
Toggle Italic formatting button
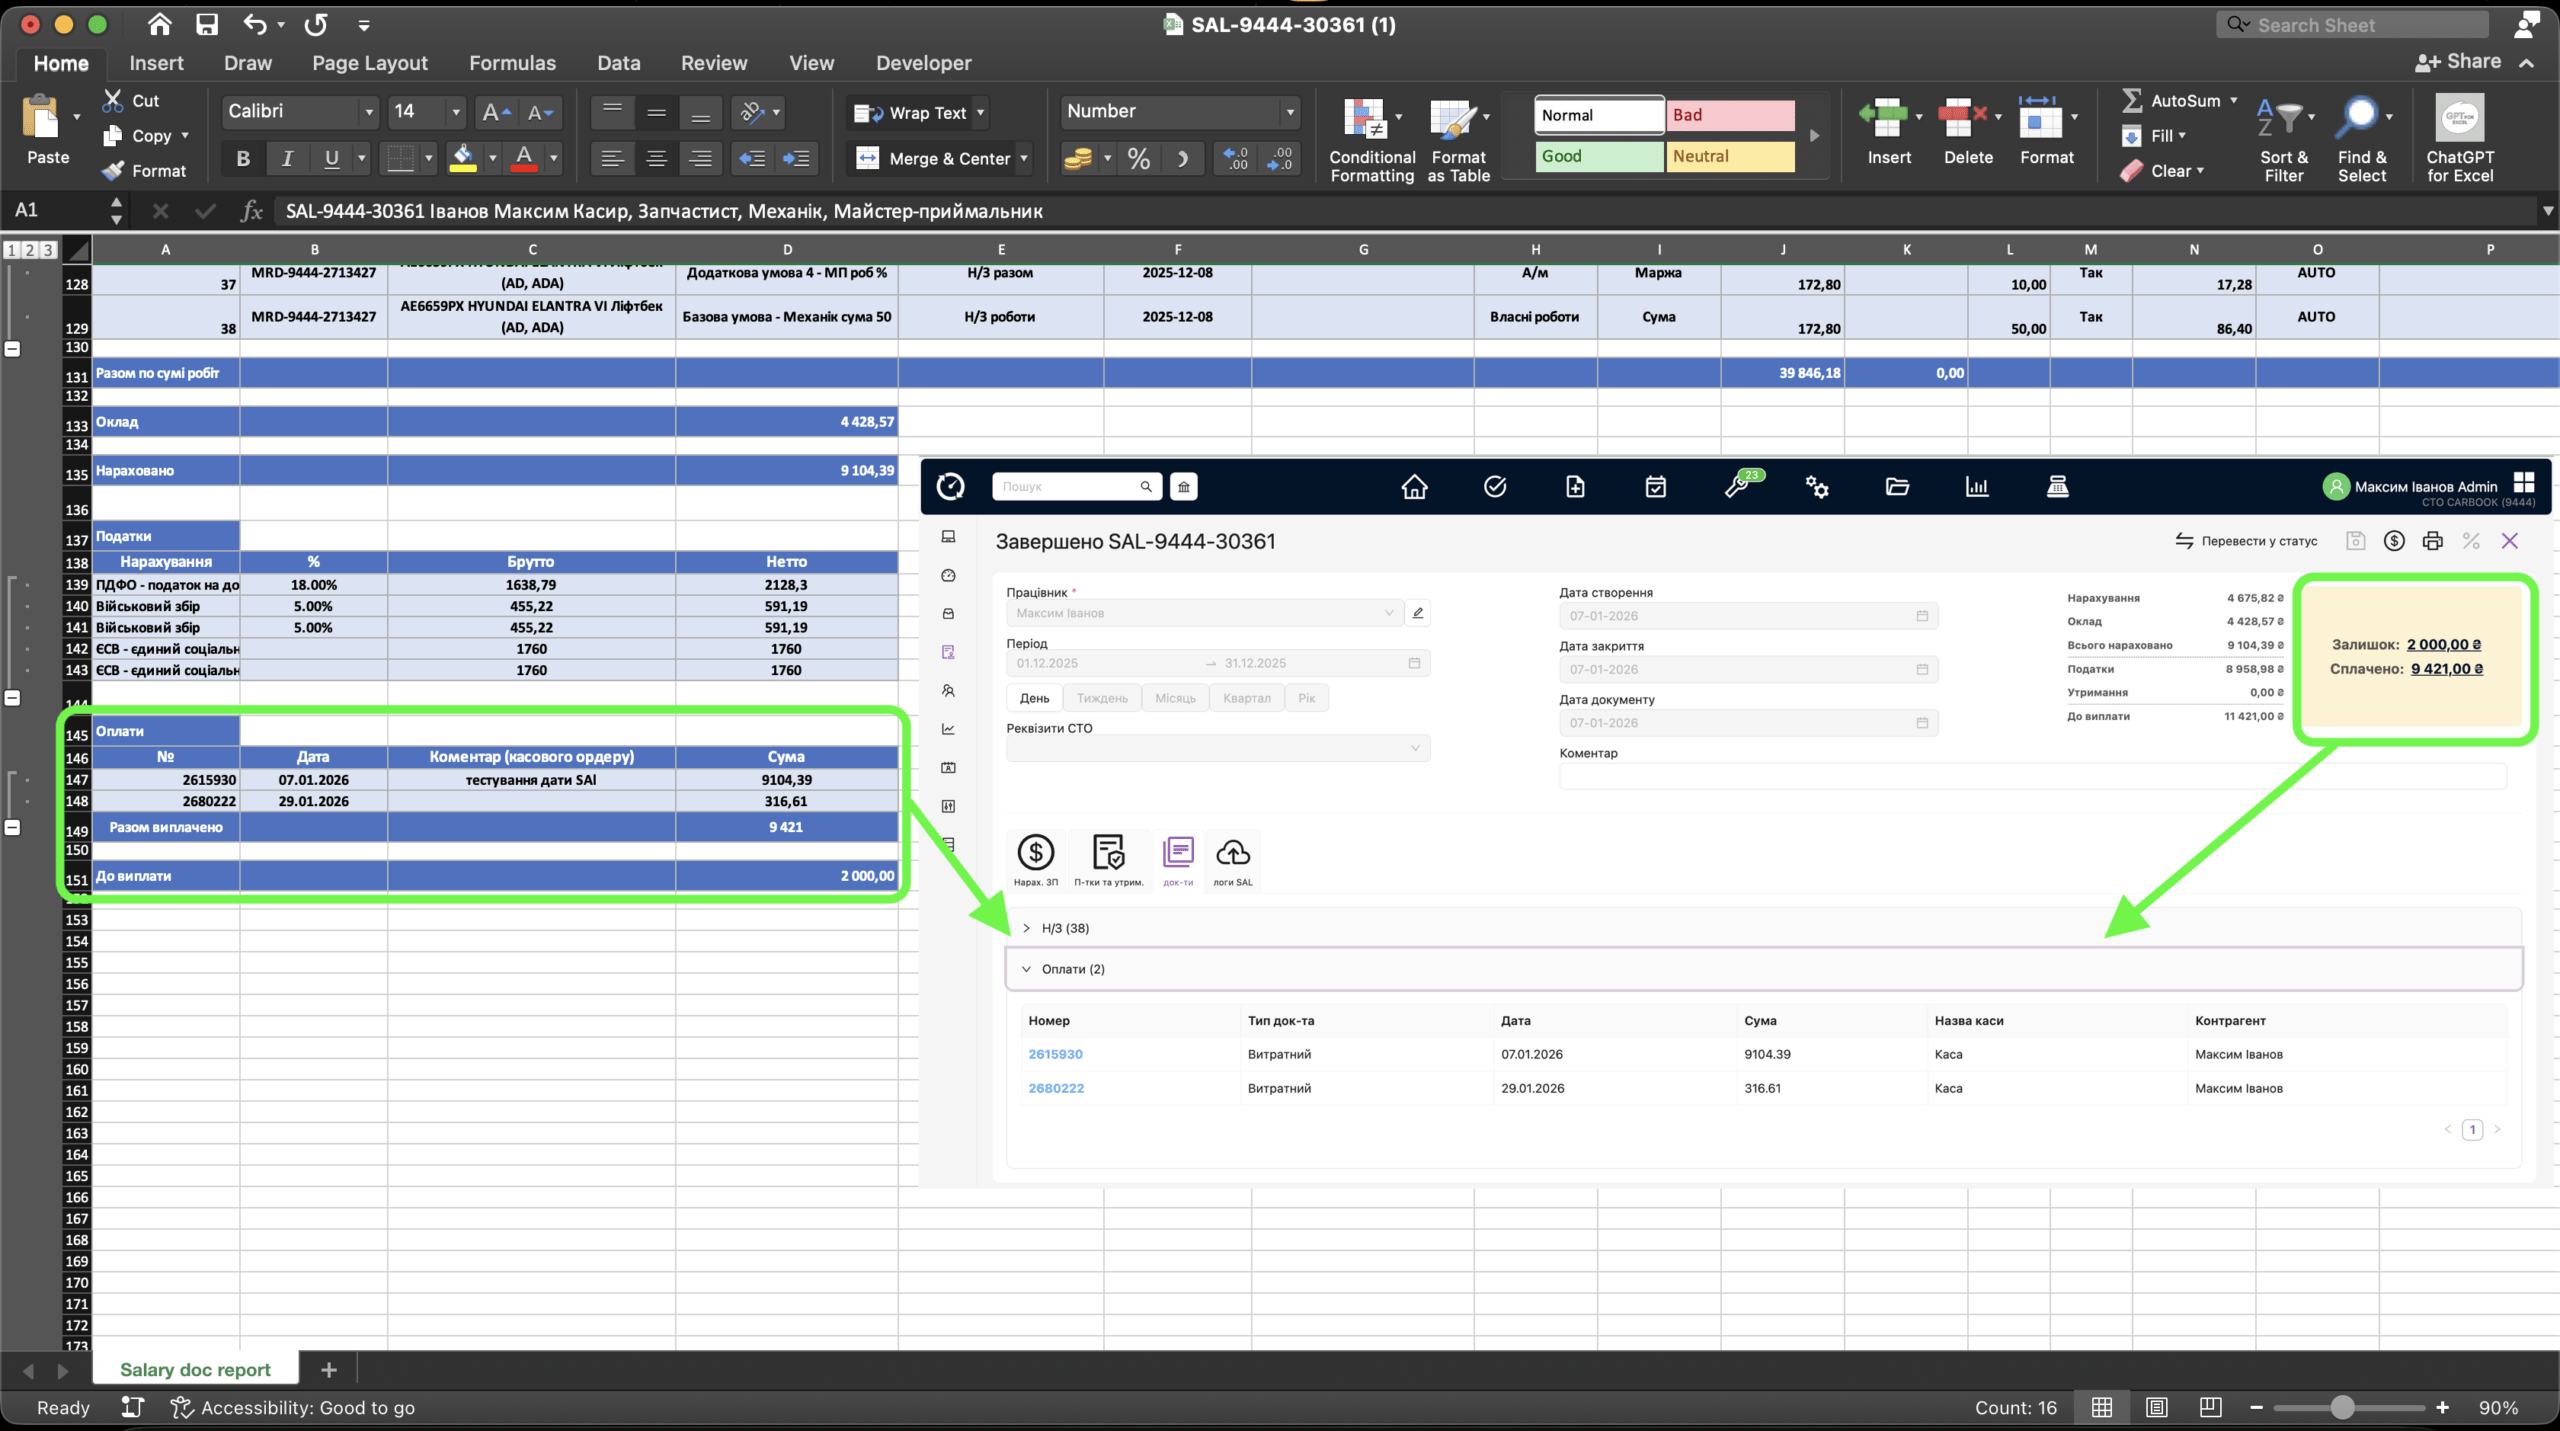[x=287, y=158]
